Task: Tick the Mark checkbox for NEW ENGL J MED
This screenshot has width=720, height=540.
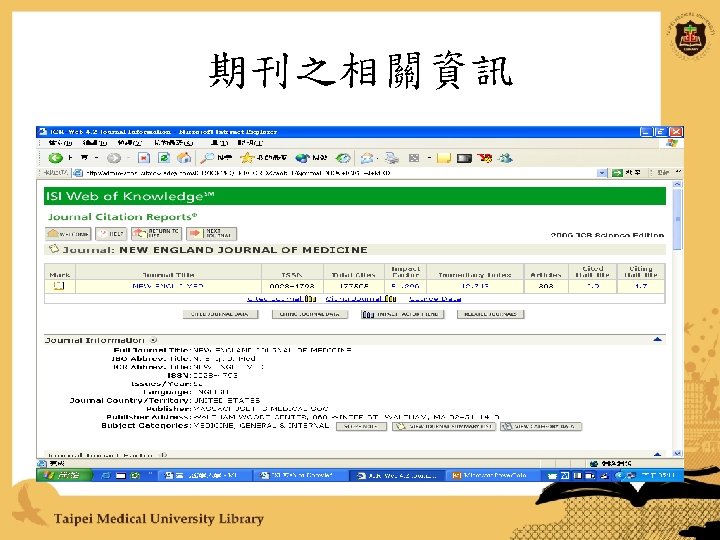Action: 59,286
